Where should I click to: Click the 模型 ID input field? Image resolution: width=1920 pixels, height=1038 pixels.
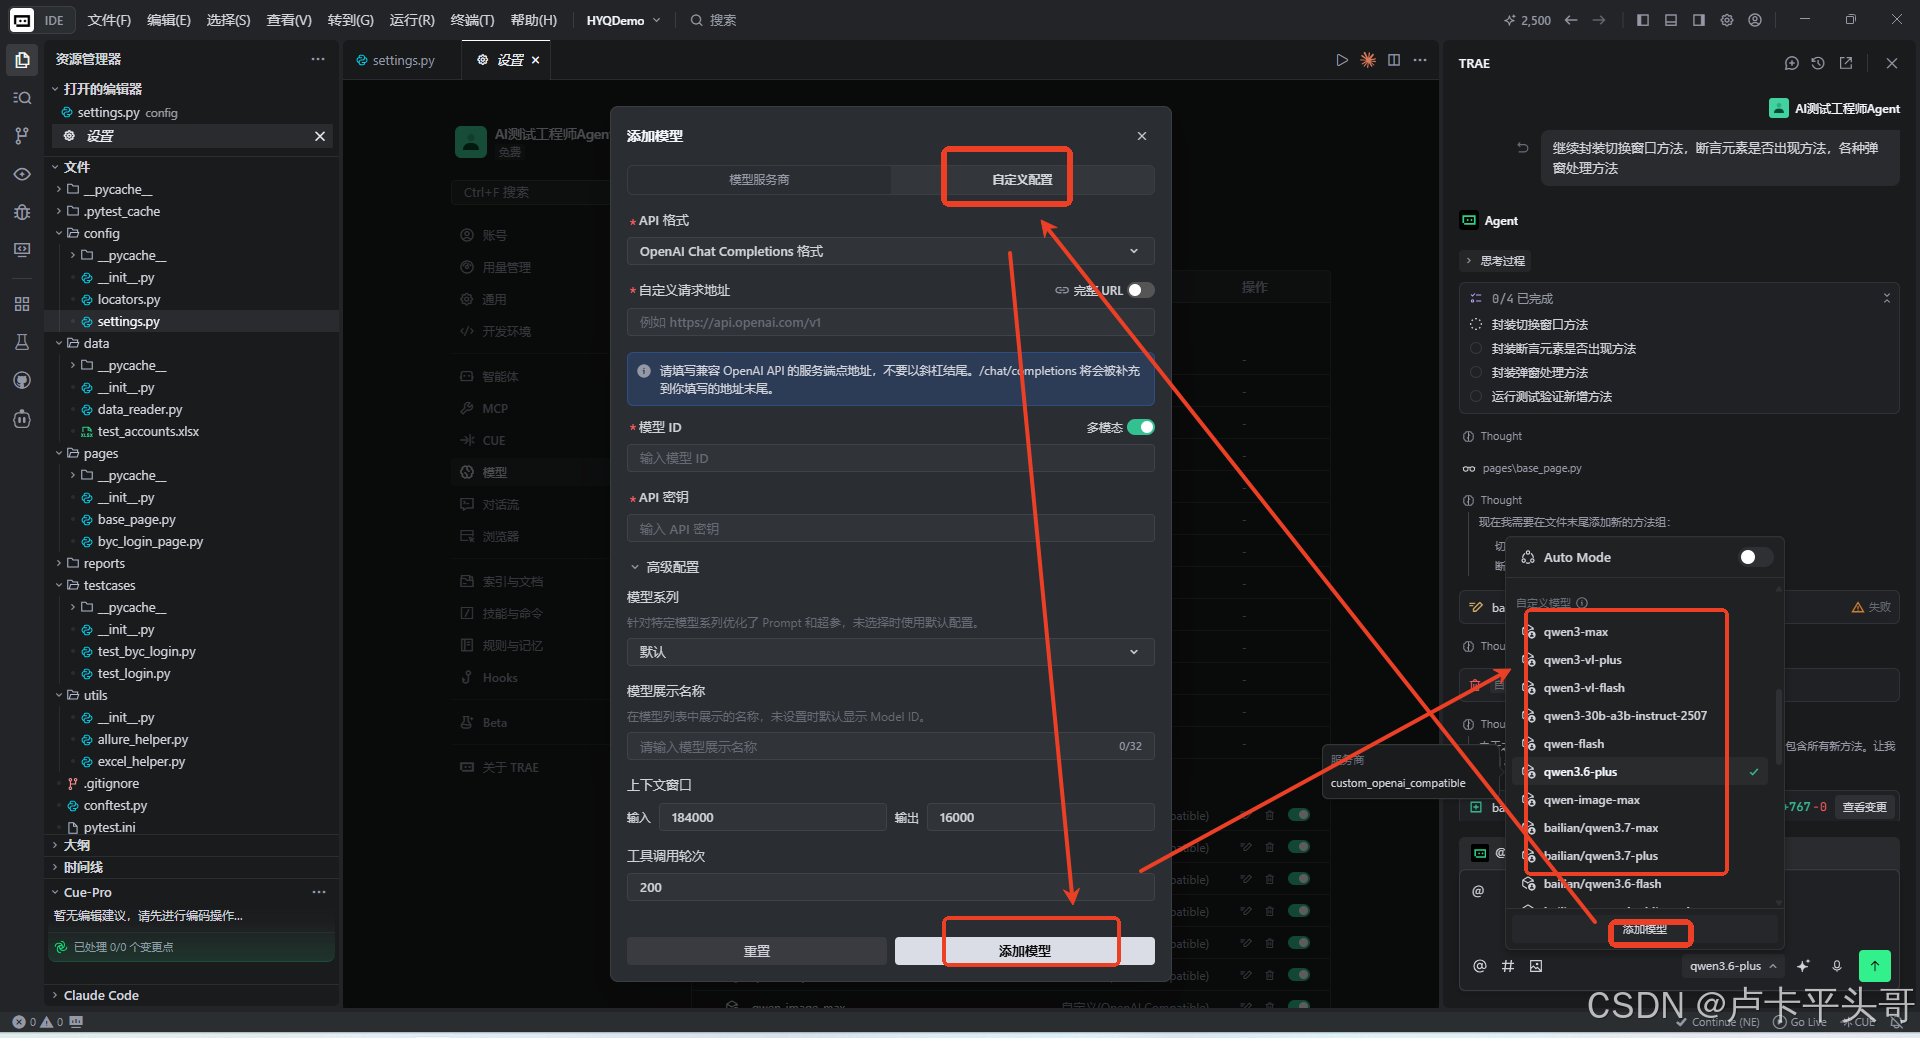[890, 458]
